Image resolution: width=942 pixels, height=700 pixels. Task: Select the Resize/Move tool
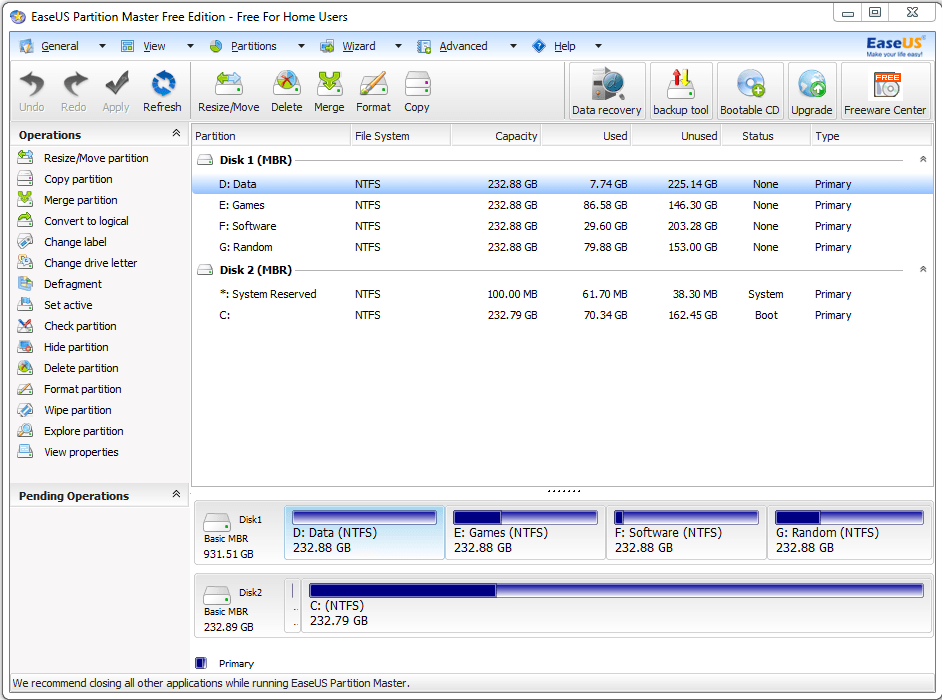click(x=228, y=90)
